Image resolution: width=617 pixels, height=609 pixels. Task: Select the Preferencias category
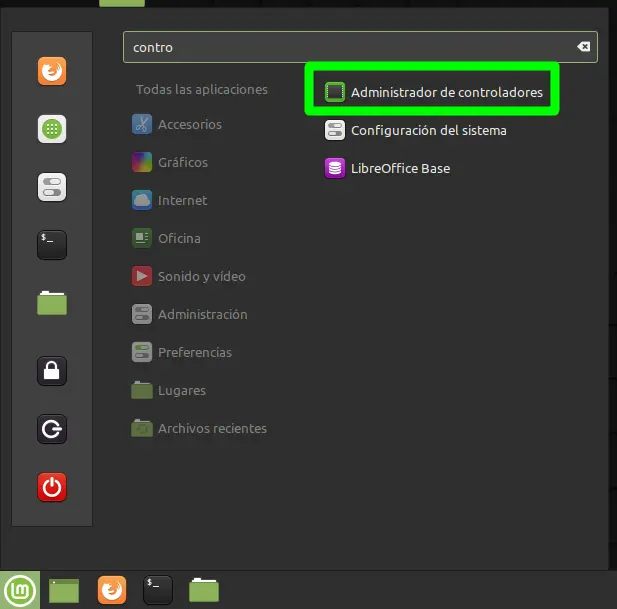click(x=182, y=352)
